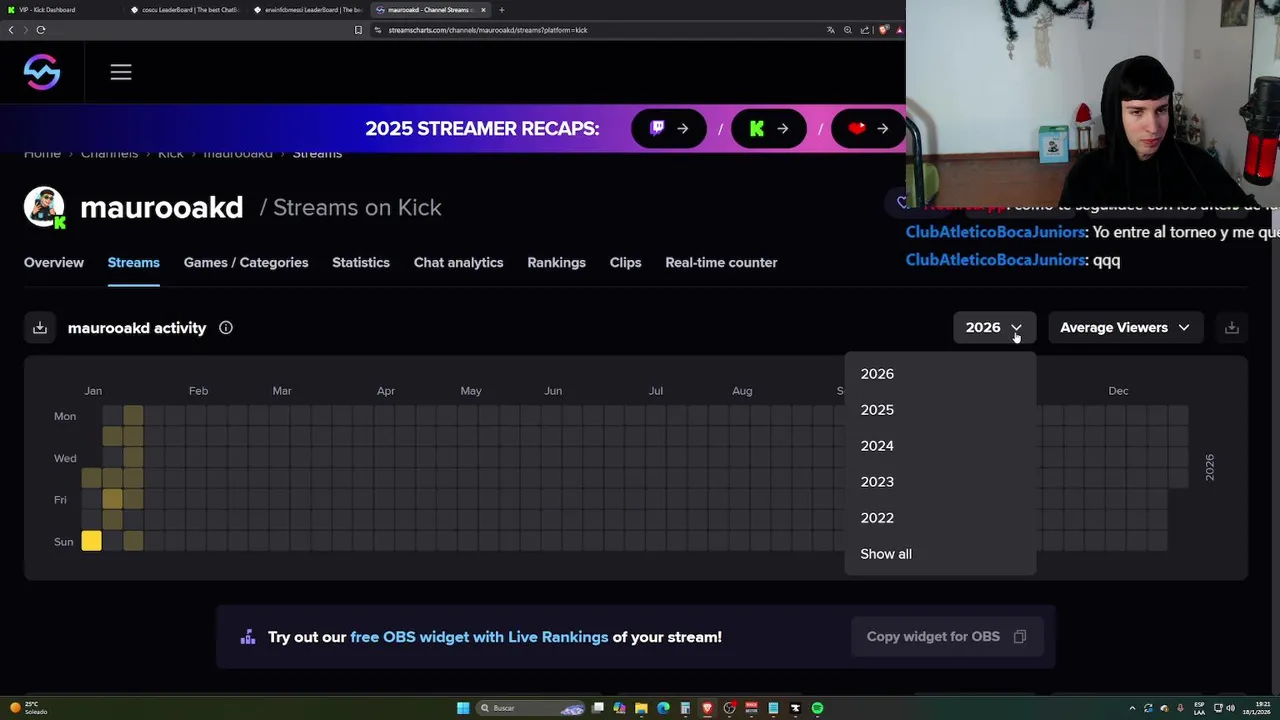Open the free OBS widget link

pos(479,637)
